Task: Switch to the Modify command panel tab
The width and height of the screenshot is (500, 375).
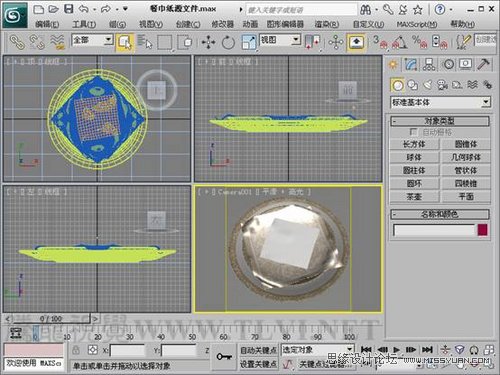Action: [411, 64]
